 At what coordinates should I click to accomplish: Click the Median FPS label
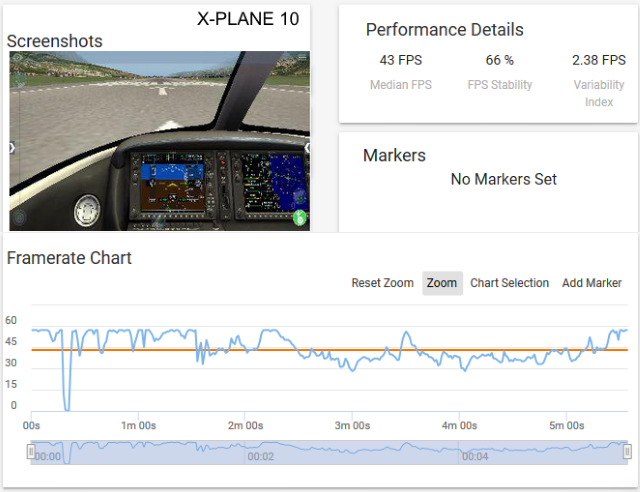point(401,85)
